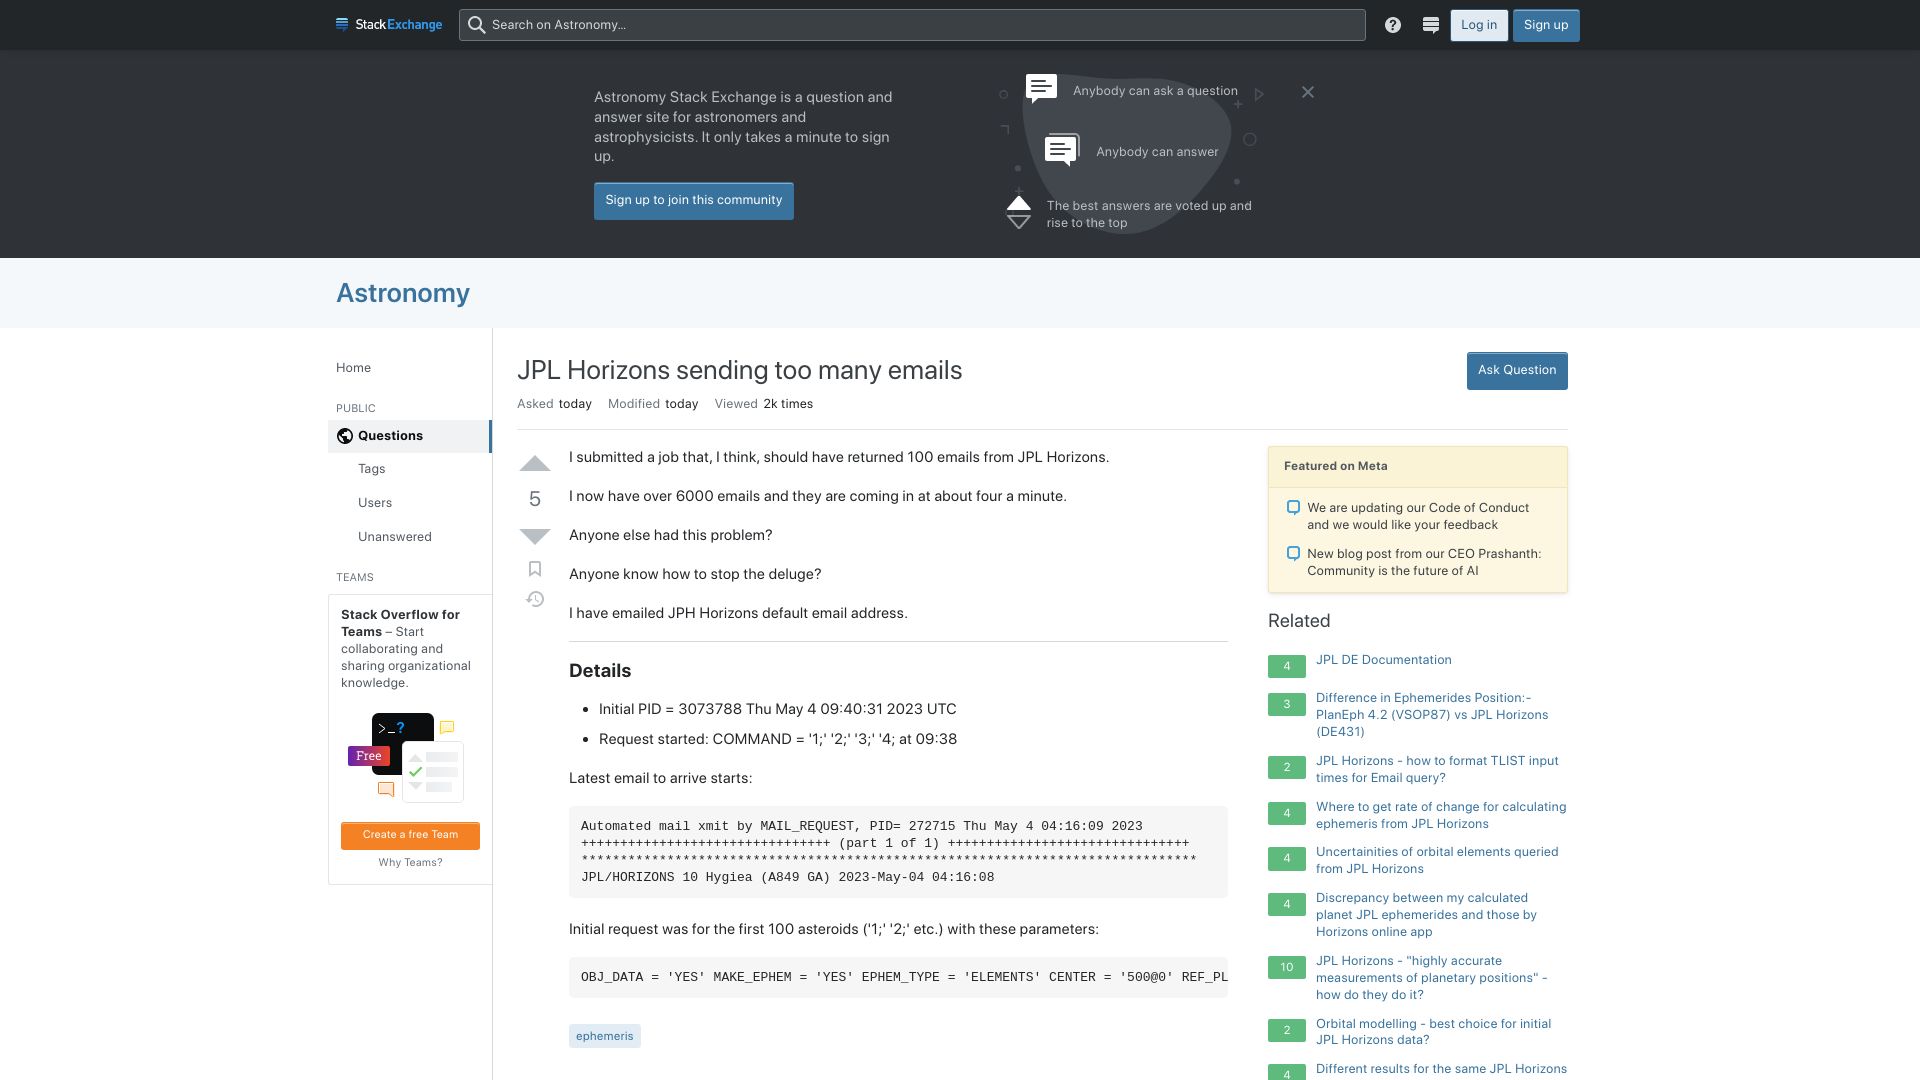1920x1080 pixels.
Task: Open related Uncertainties of orbital elements question
Action: (1437, 860)
